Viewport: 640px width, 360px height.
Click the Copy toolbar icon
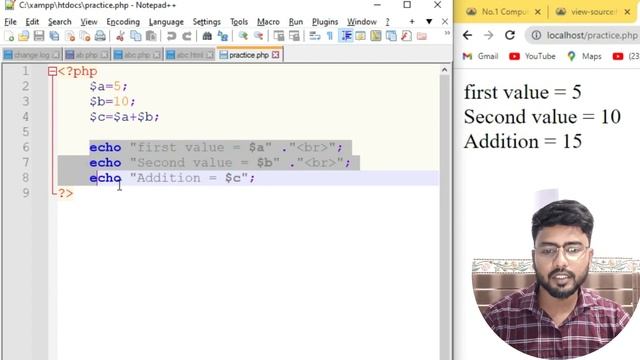point(136,36)
